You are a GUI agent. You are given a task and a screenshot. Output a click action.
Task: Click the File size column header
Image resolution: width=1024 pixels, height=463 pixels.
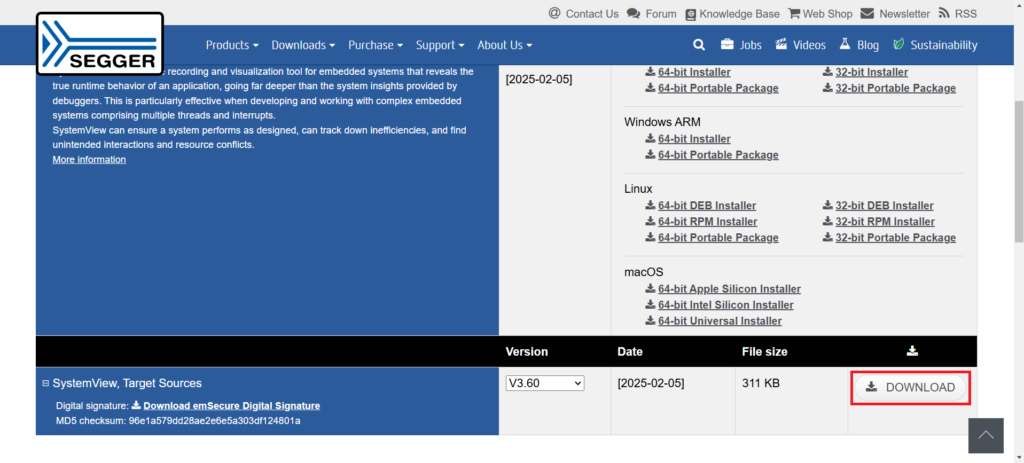coord(765,351)
